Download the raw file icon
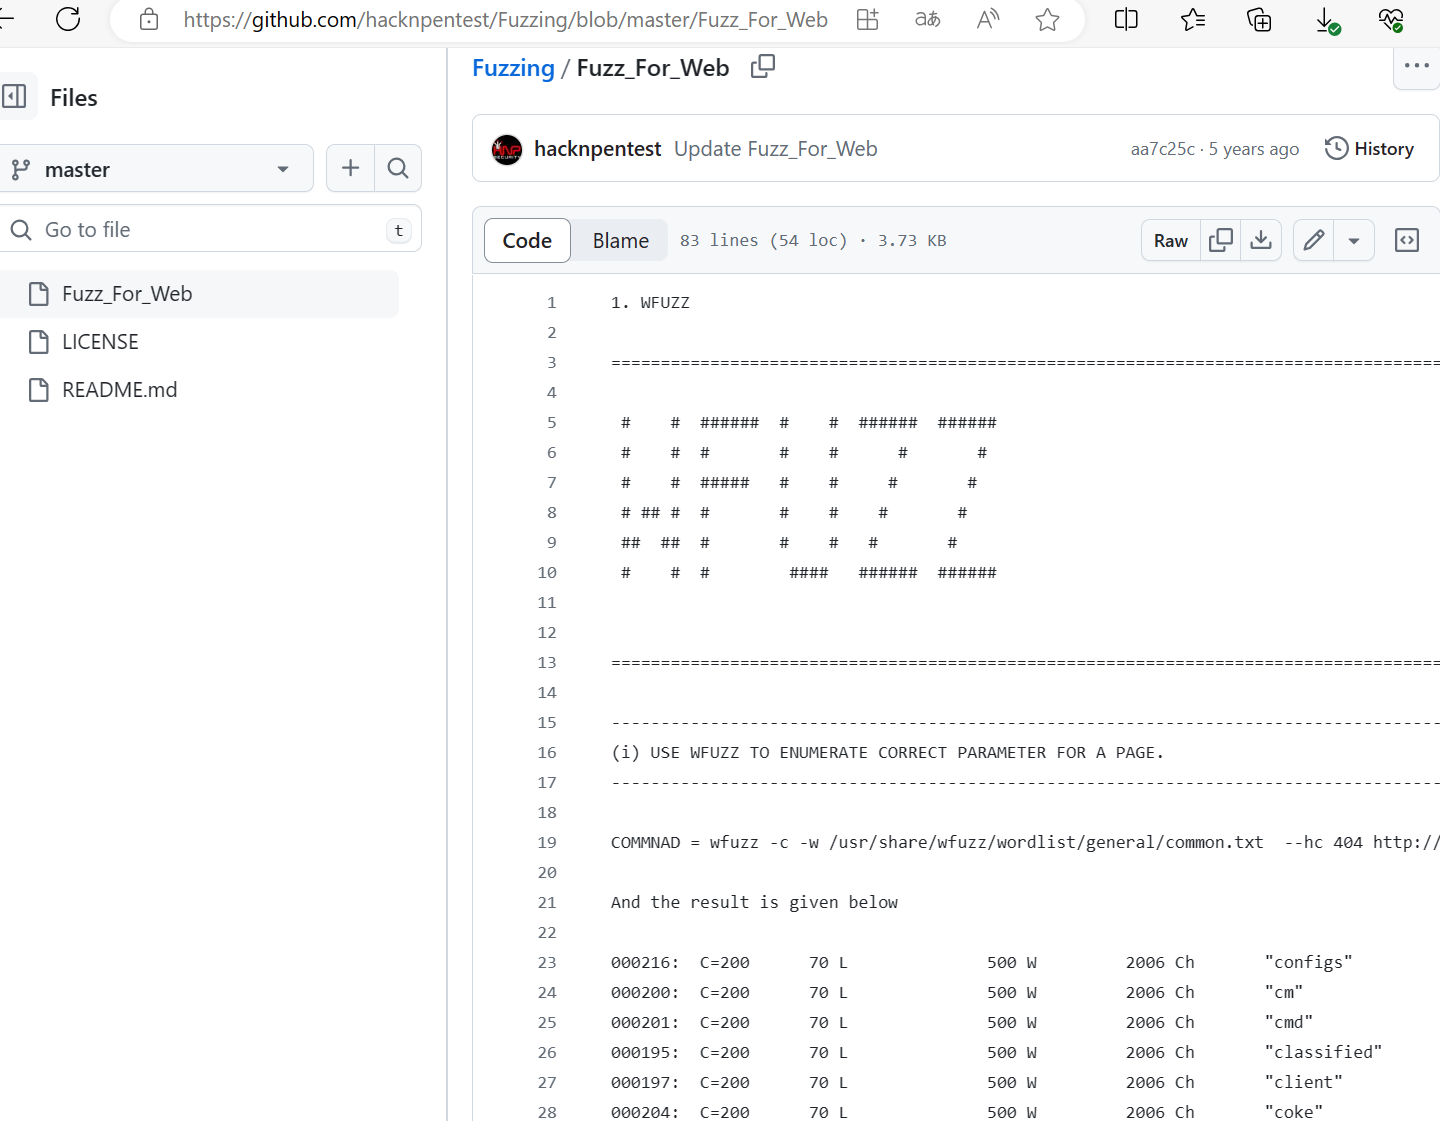Image resolution: width=1440 pixels, height=1121 pixels. [1261, 240]
